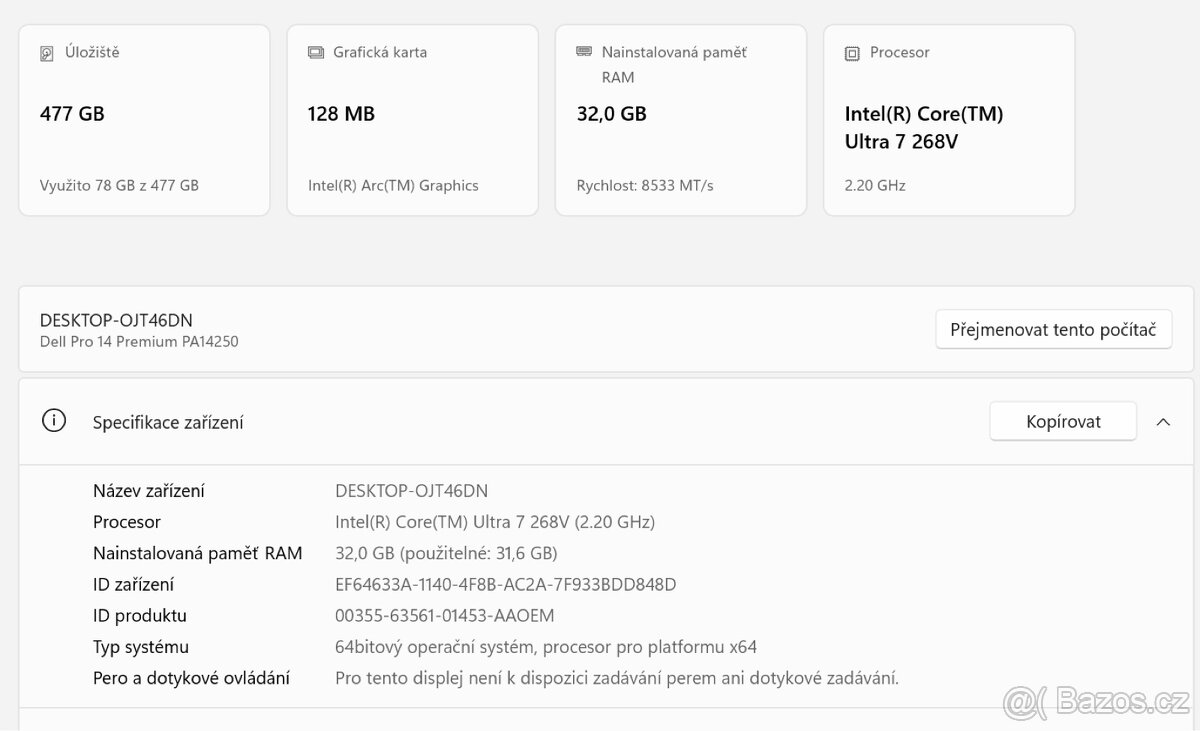Screen dimensions: 1200x731
Task: Expand the section below Pero a dotykové ovládání
Action: click(600, 722)
